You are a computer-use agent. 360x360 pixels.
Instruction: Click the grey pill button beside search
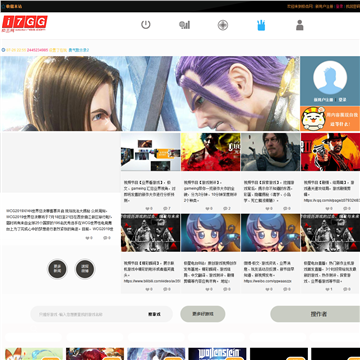(x=203, y=314)
